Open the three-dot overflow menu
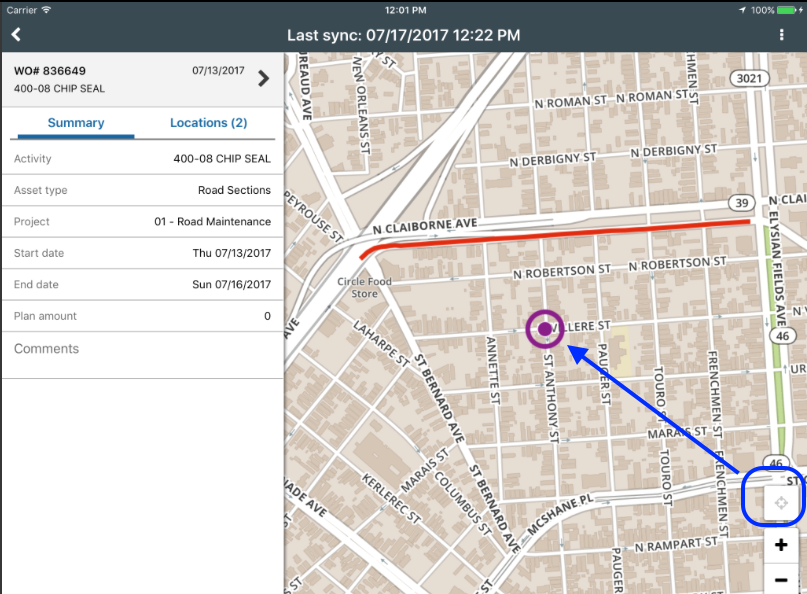This screenshot has width=807, height=594. point(781,35)
